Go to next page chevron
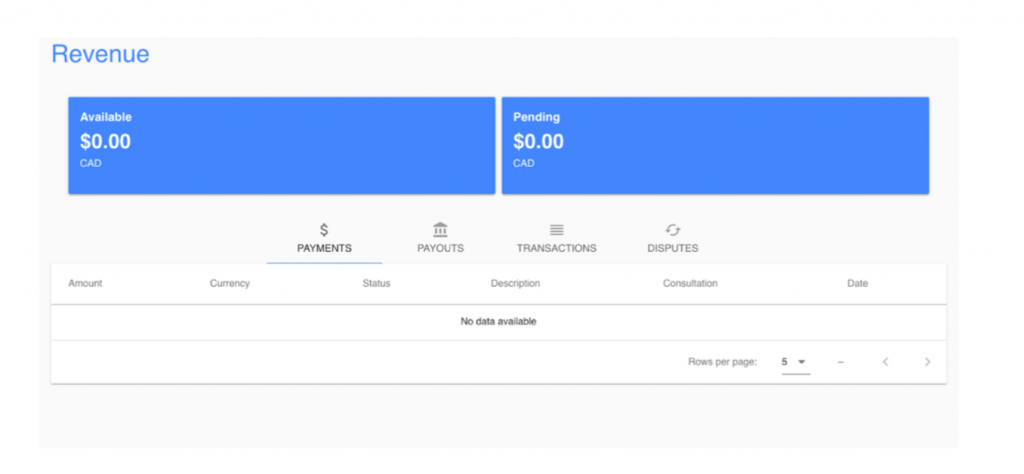Viewport: 1024px width, 474px height. (x=927, y=362)
